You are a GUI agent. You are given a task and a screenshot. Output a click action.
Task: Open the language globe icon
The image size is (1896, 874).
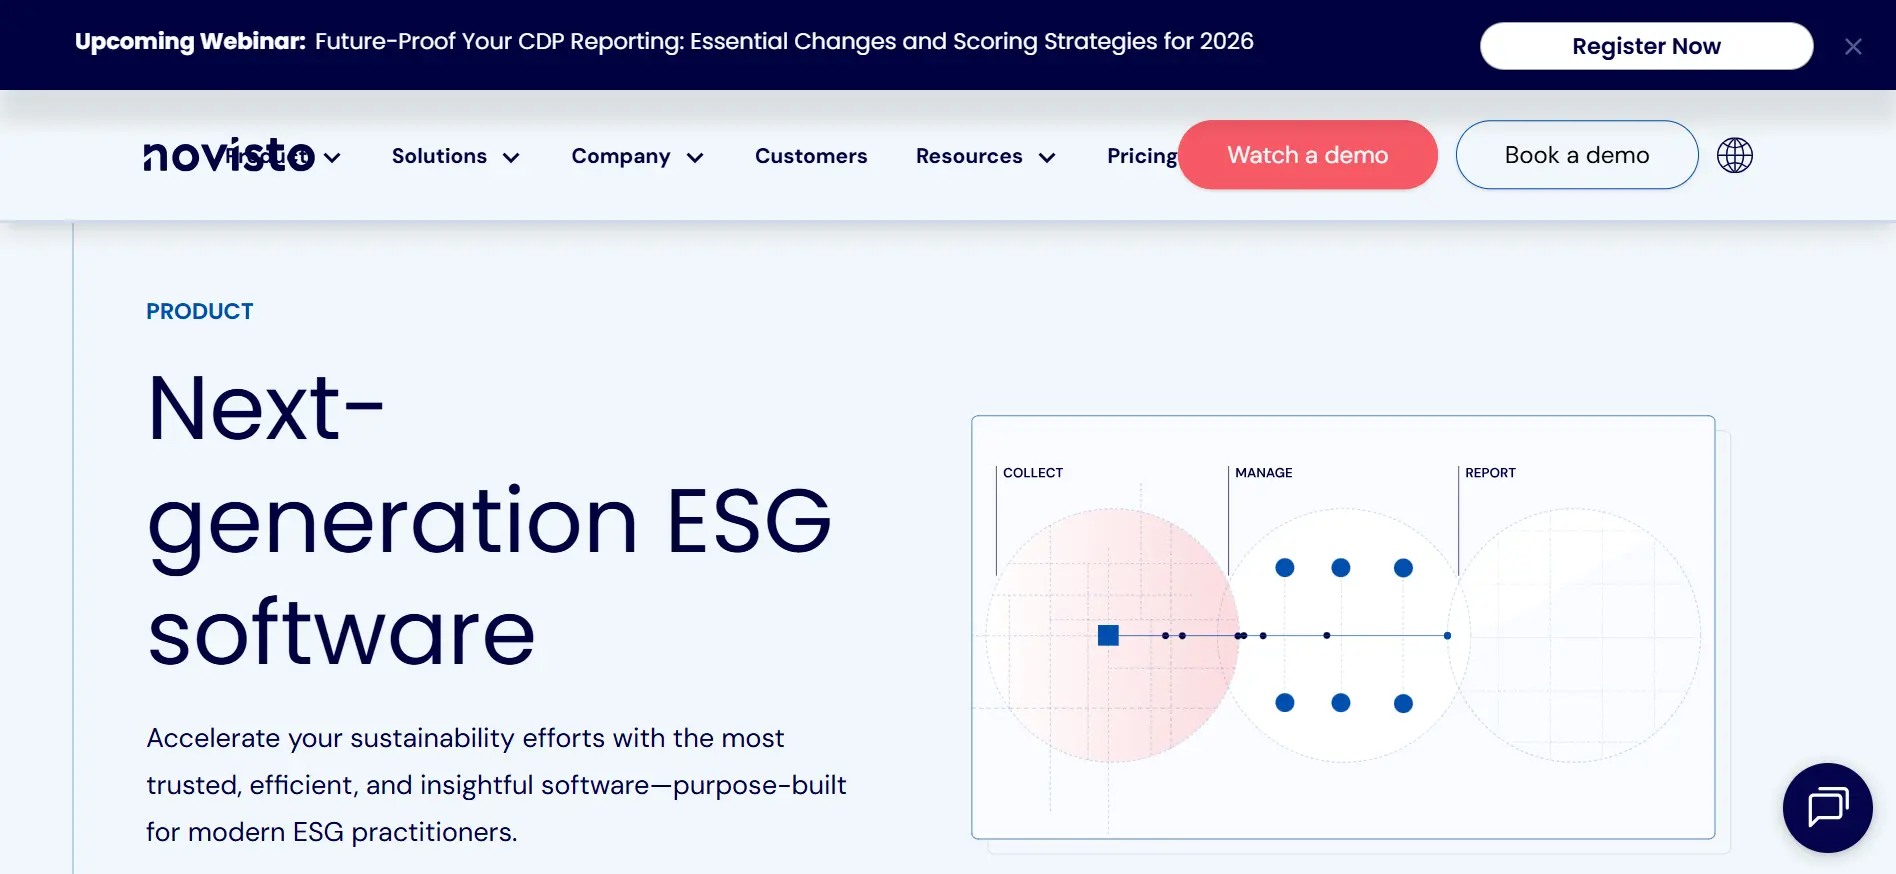pyautogui.click(x=1735, y=155)
